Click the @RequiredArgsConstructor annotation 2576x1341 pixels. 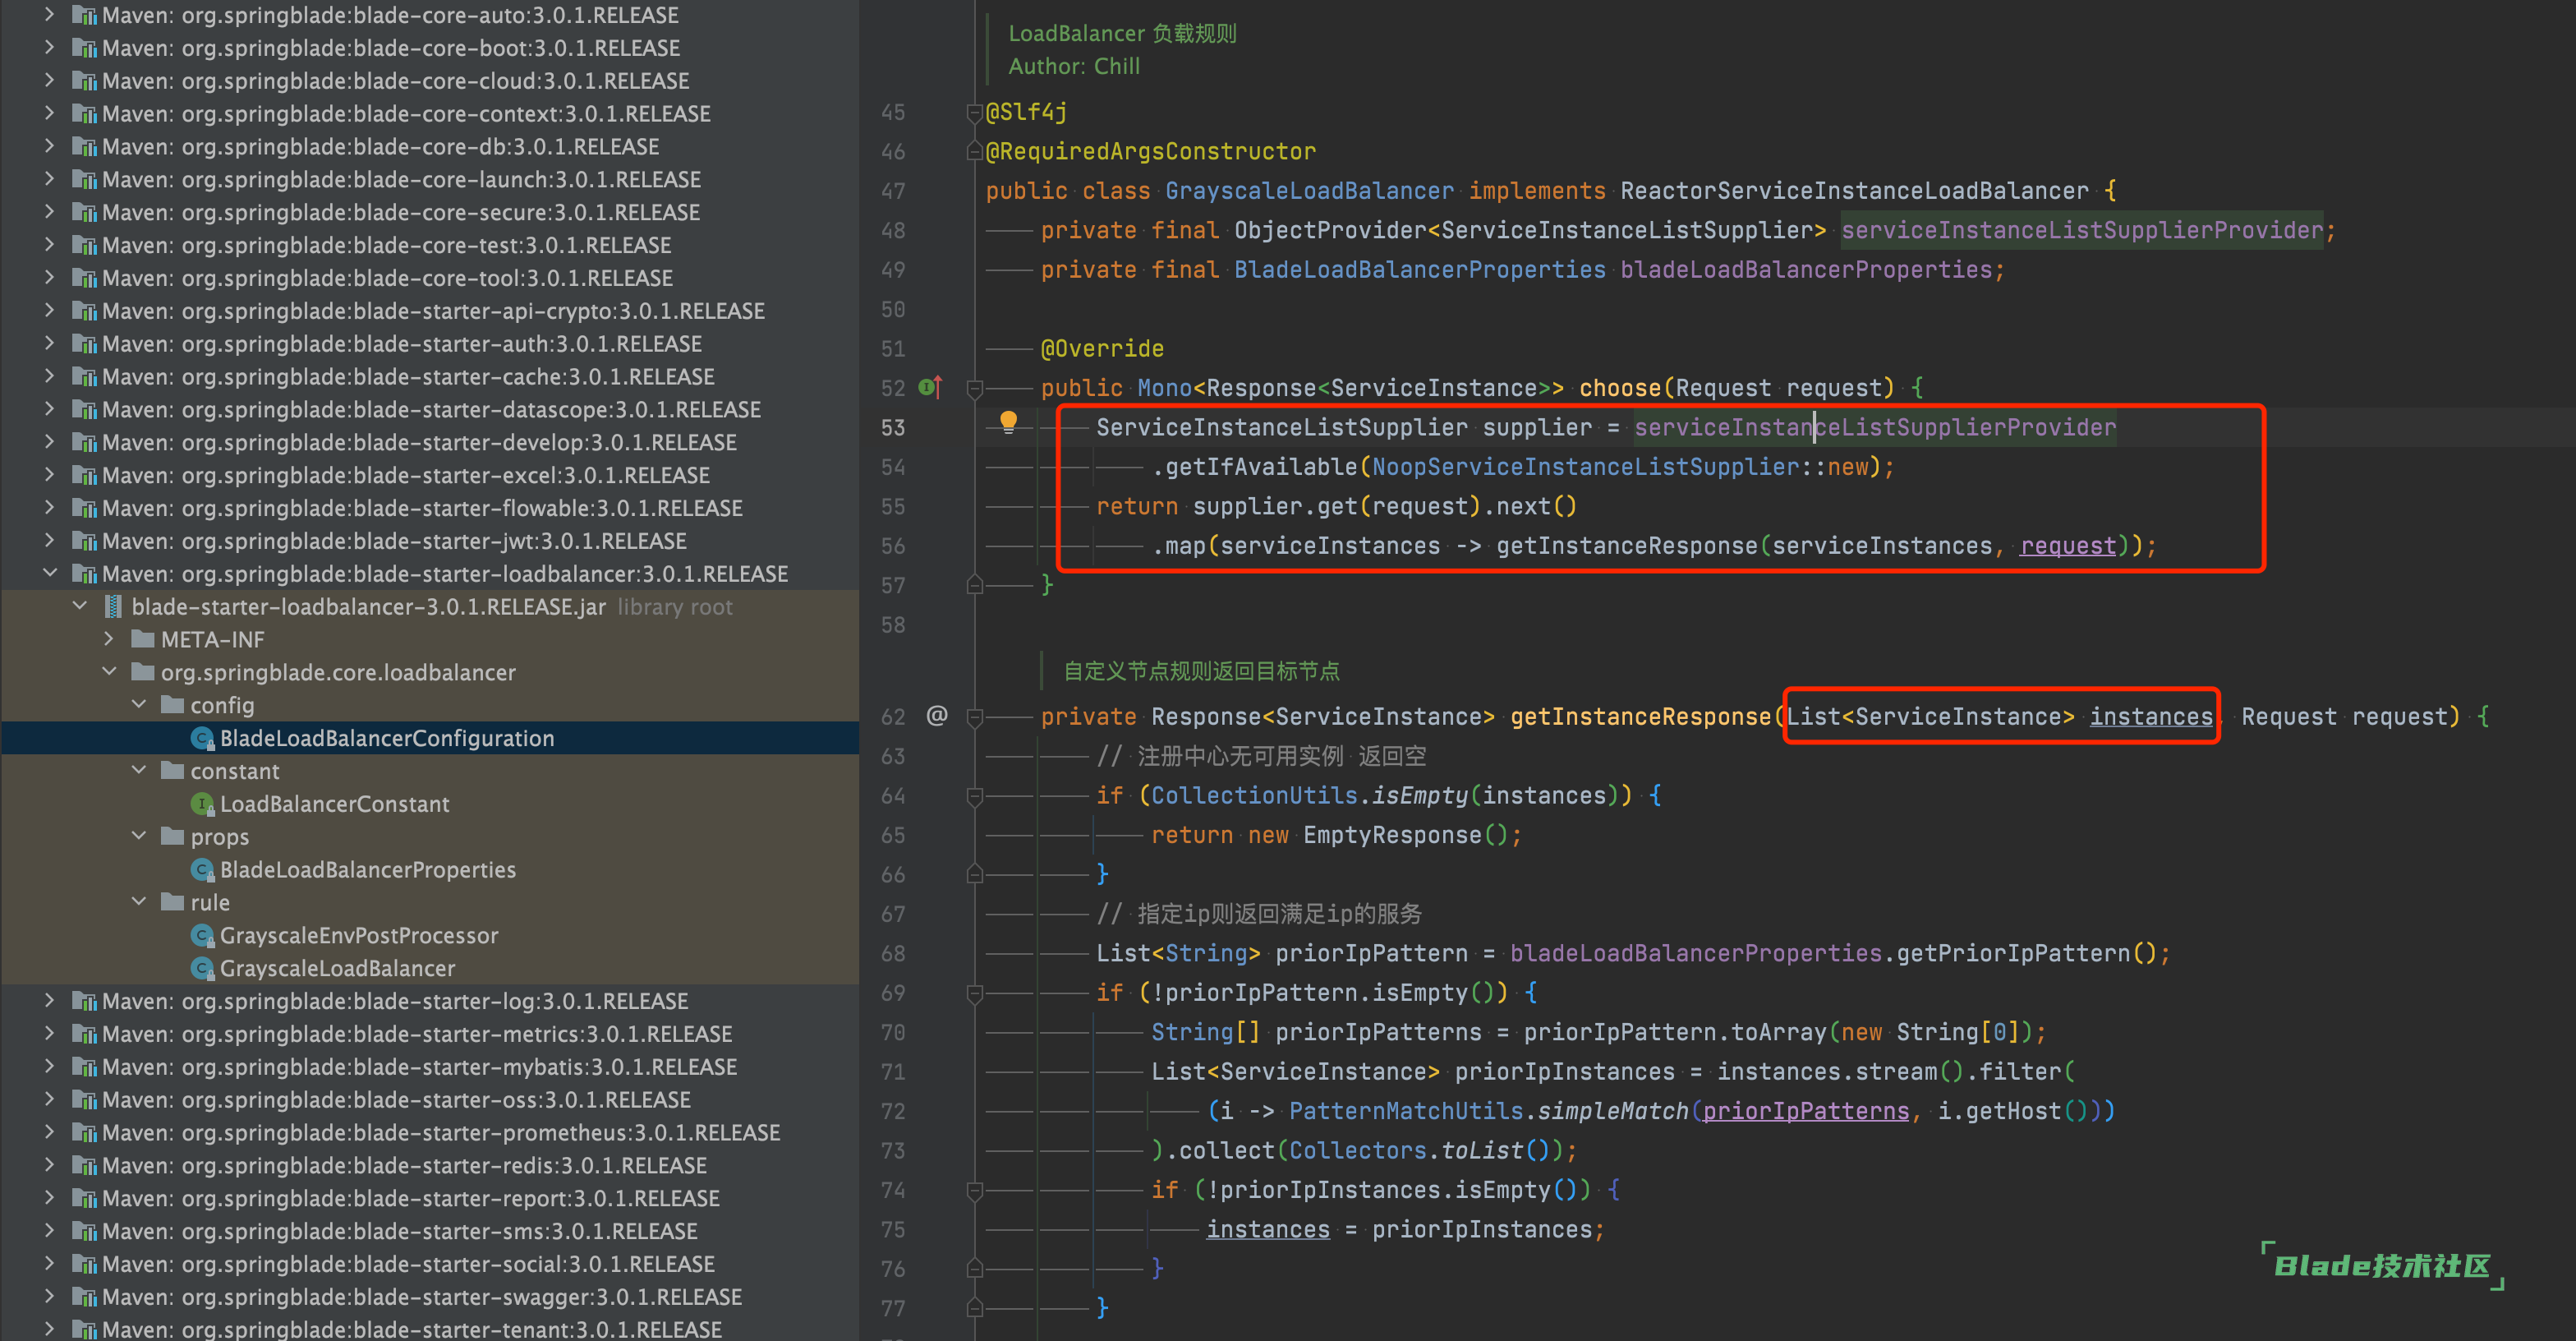1151,151
